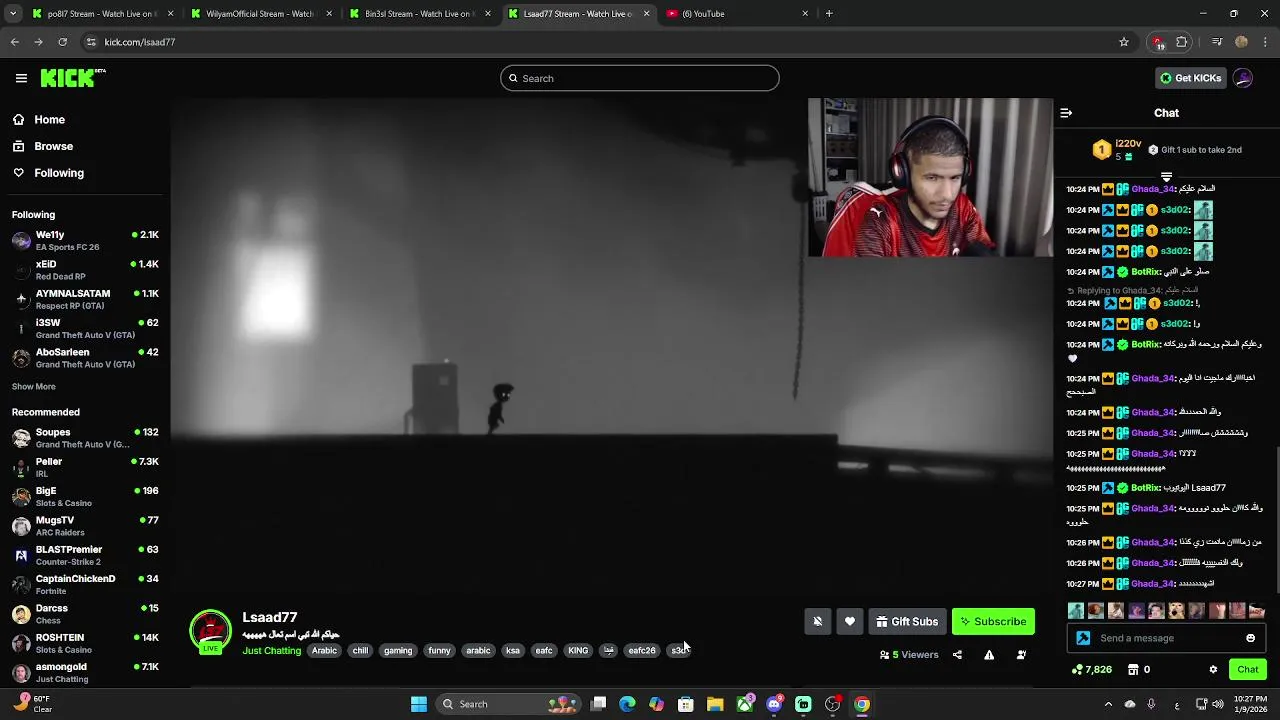Click the green Chat send button
The image size is (1280, 720).
coord(1248,670)
